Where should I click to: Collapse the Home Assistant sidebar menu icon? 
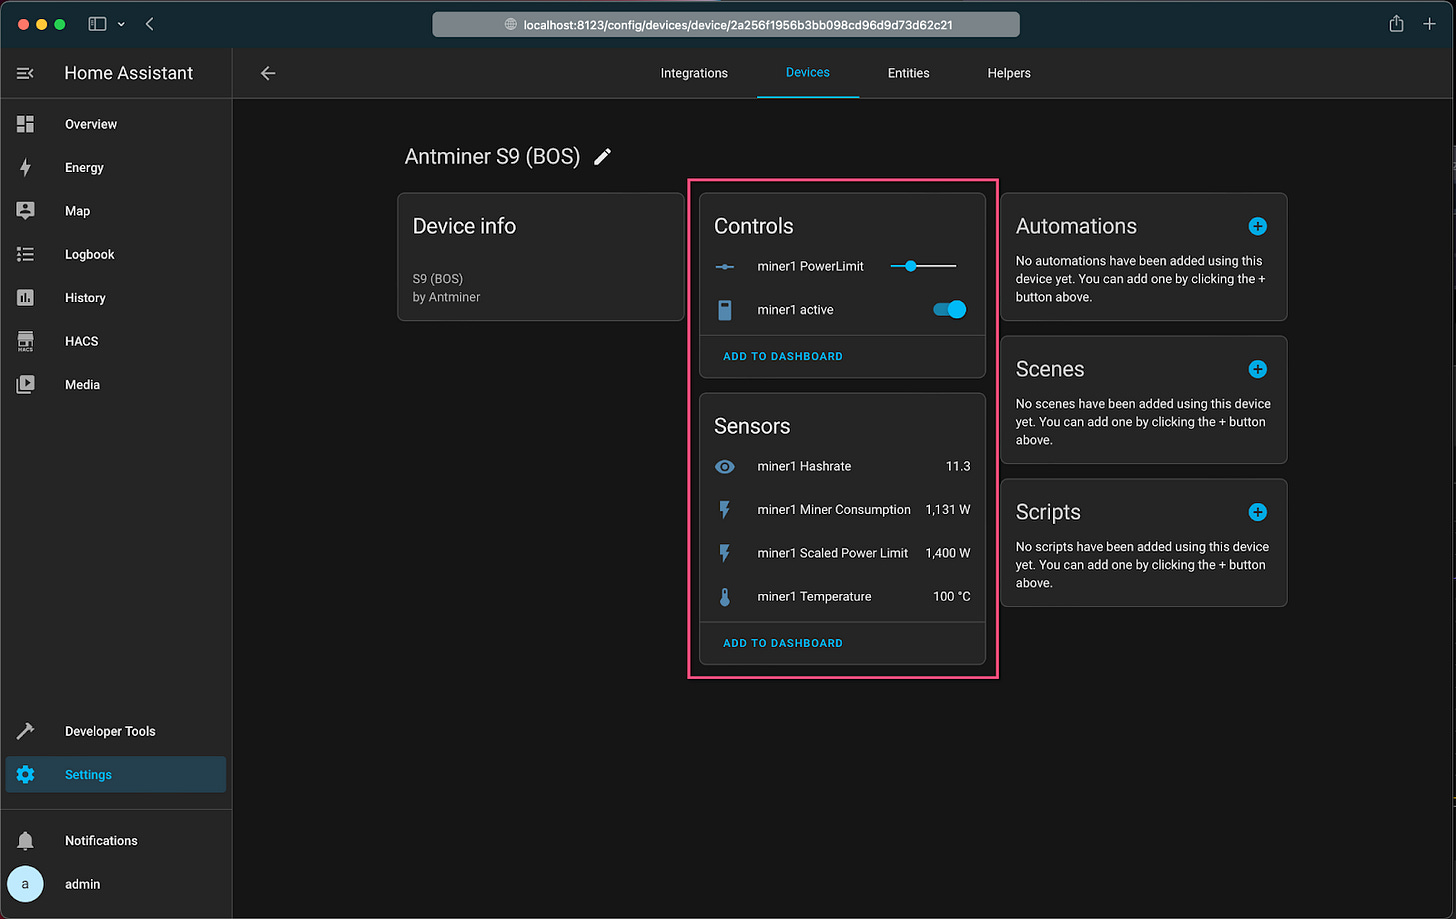coord(25,73)
